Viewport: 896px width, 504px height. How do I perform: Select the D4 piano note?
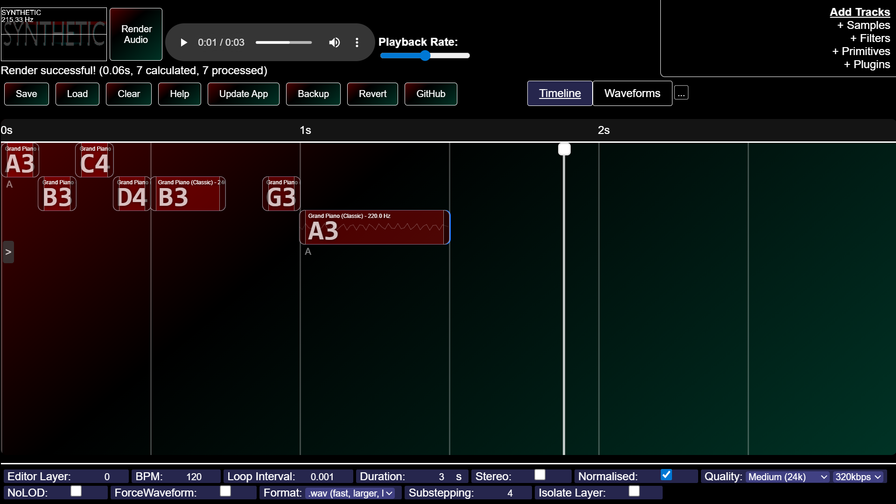[x=132, y=194]
